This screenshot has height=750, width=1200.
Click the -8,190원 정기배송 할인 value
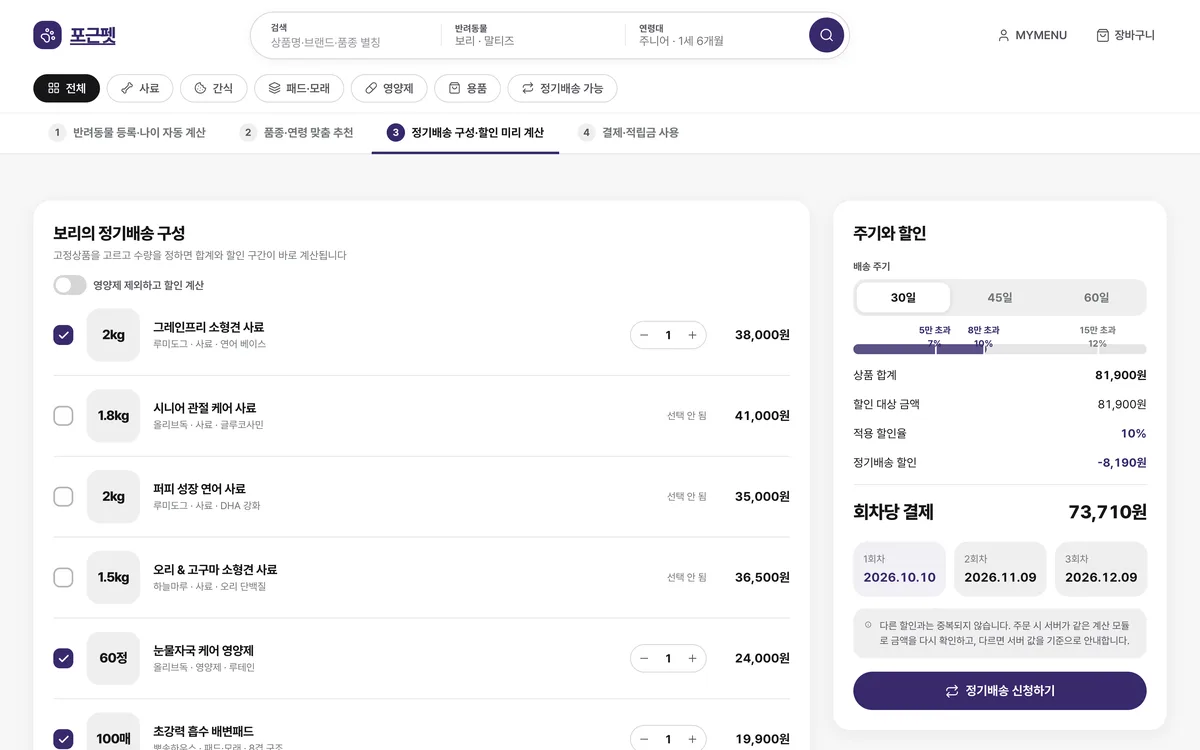tap(1122, 463)
